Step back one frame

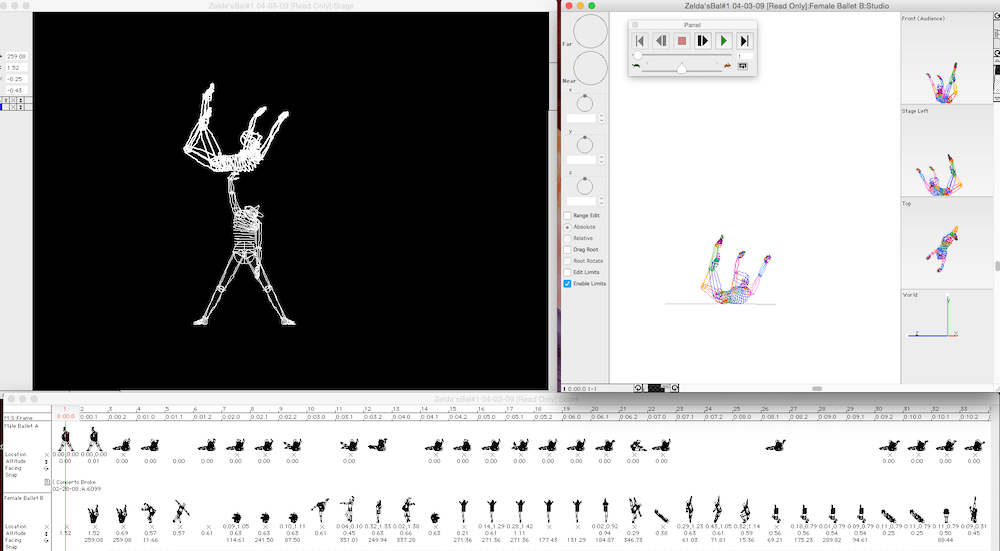pyautogui.click(x=661, y=41)
